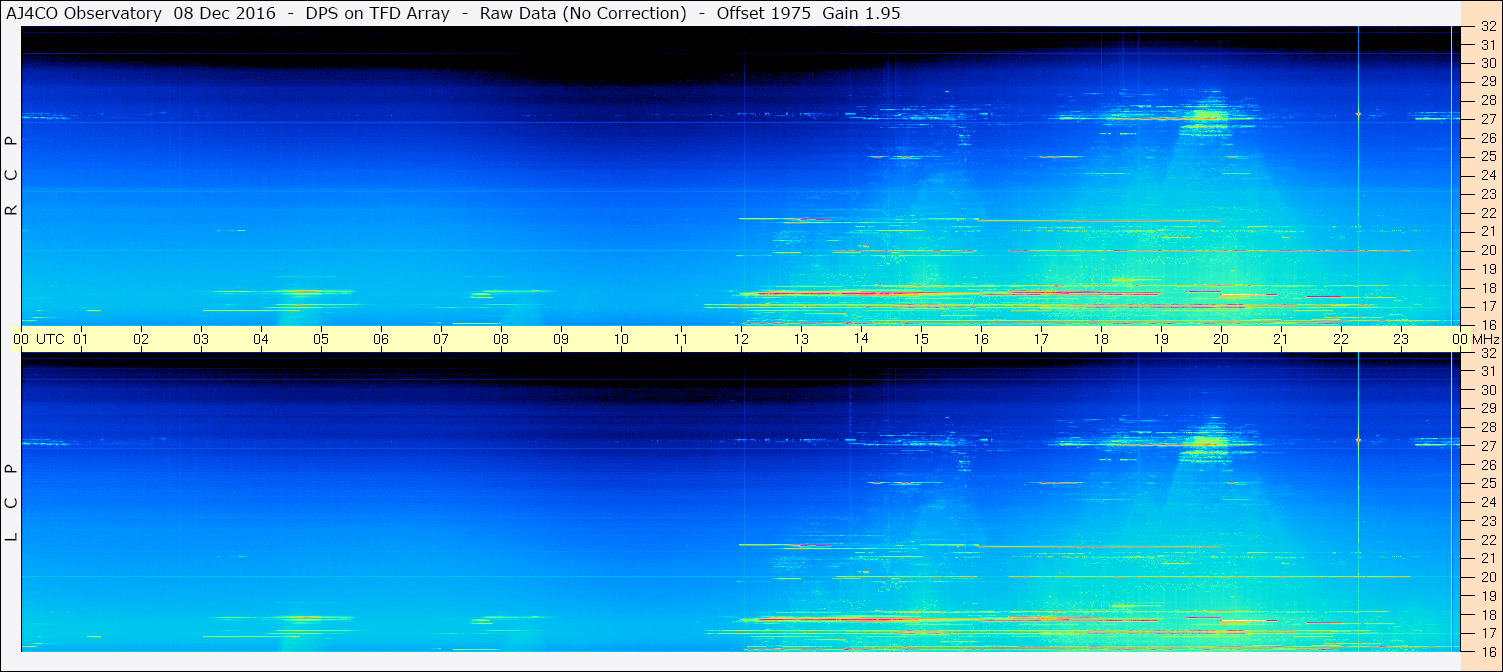This screenshot has height=672, width=1503.
Task: Click the 20 MHz label in LCP panel
Action: 1488,577
